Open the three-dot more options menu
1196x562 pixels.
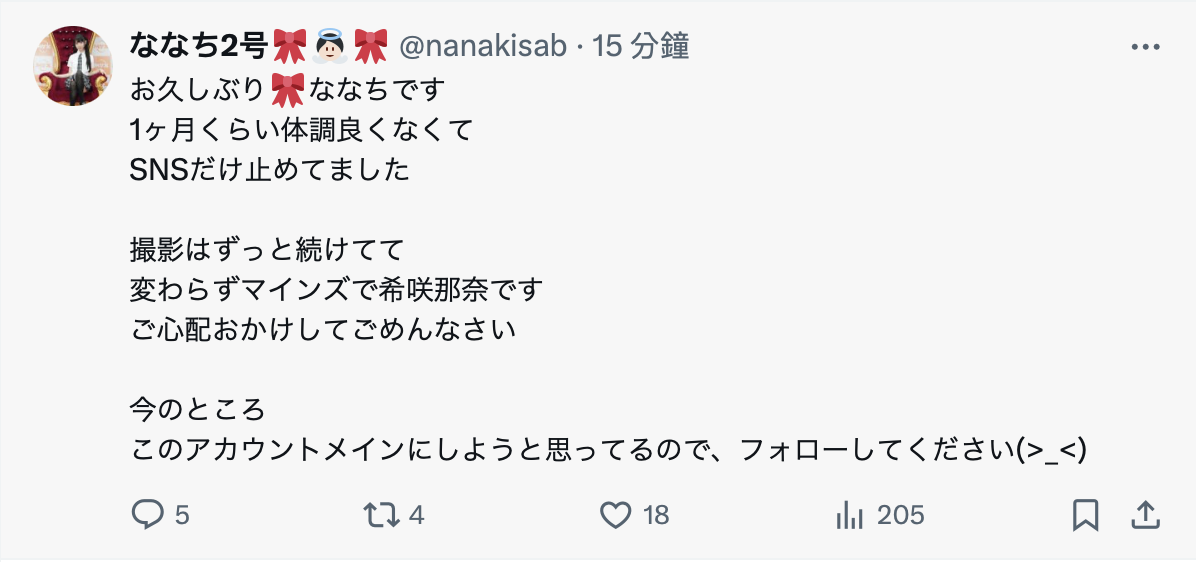tap(1144, 46)
